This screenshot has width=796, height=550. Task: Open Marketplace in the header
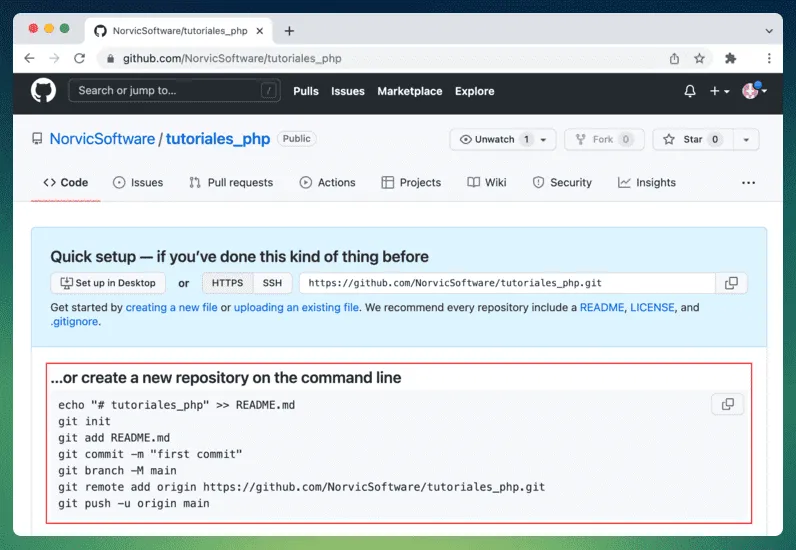tap(410, 91)
